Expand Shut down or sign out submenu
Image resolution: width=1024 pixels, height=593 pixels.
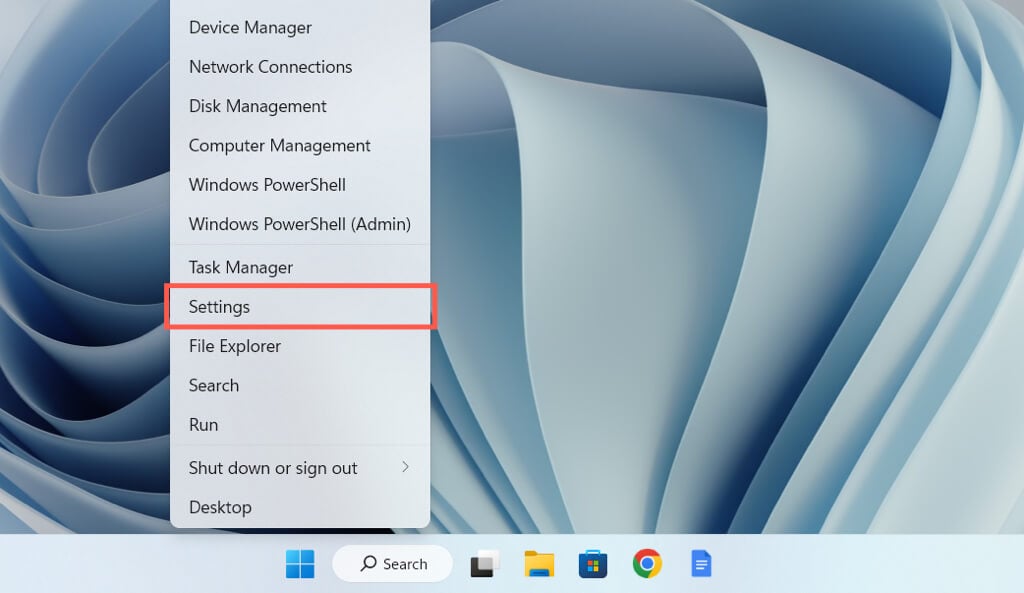point(300,468)
